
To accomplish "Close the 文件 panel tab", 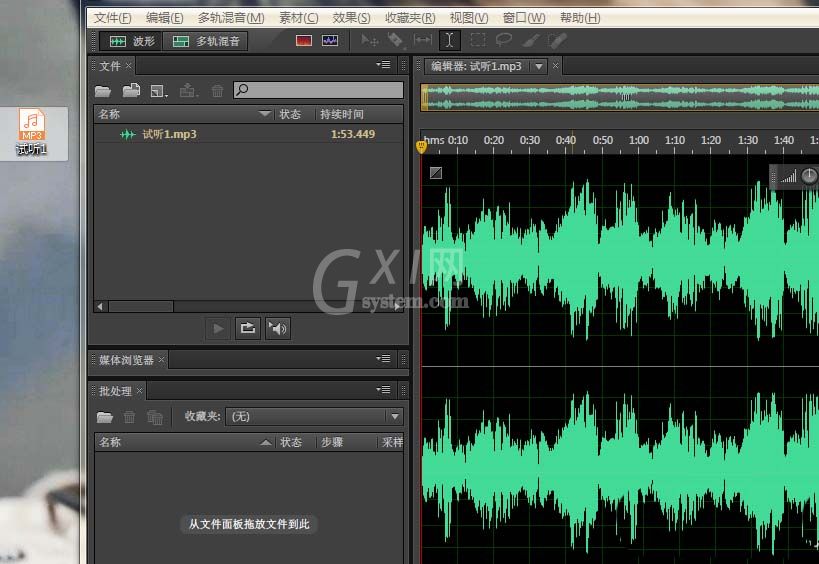I will pos(128,66).
